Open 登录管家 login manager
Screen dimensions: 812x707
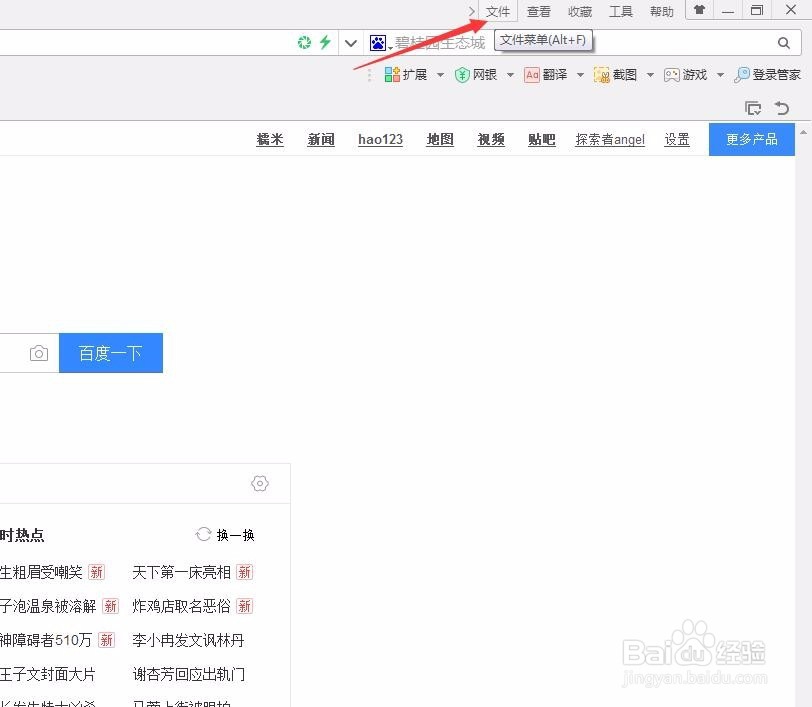tap(767, 75)
